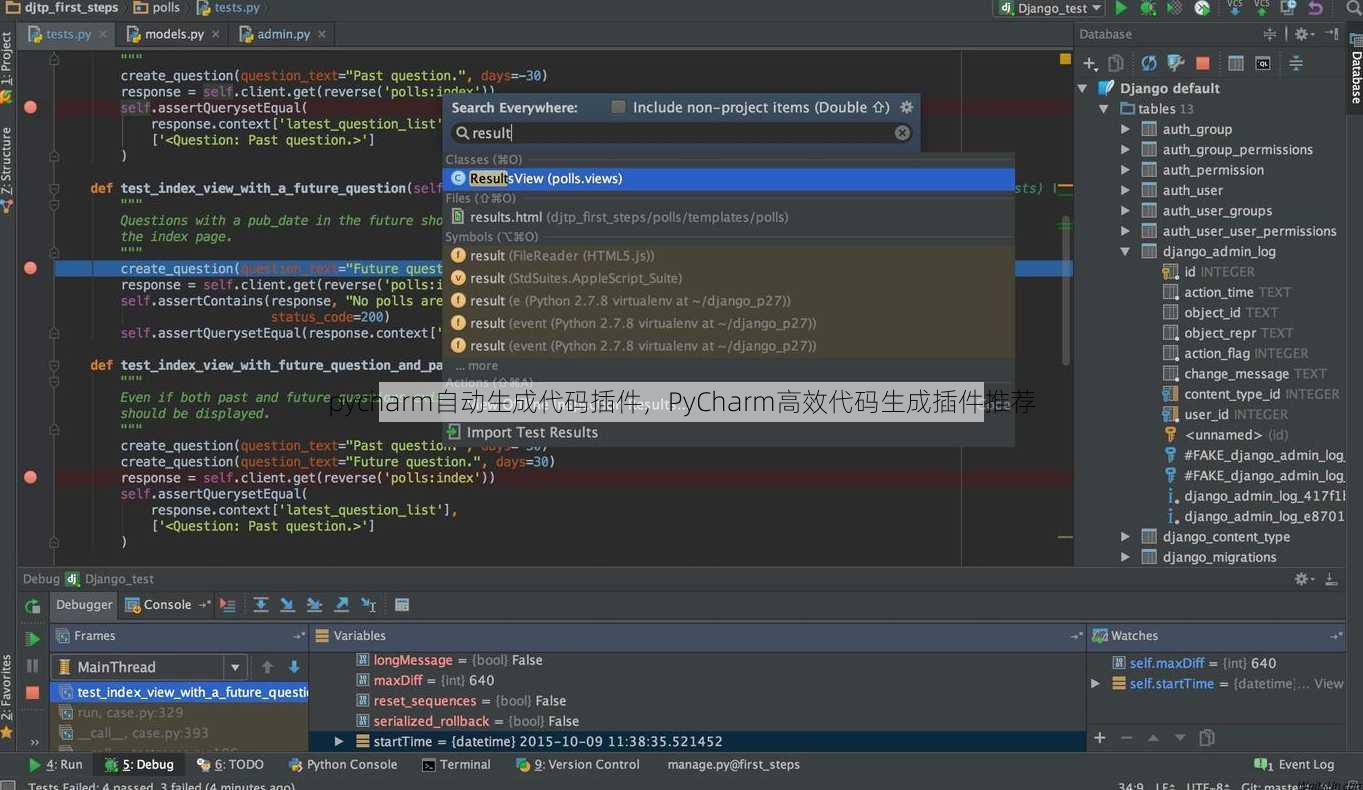Select the Debugger tab

point(84,605)
